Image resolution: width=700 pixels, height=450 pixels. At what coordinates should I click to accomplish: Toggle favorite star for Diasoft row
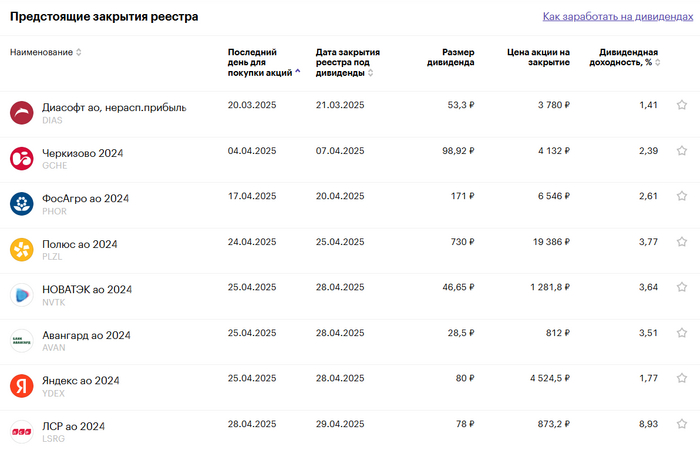(682, 105)
